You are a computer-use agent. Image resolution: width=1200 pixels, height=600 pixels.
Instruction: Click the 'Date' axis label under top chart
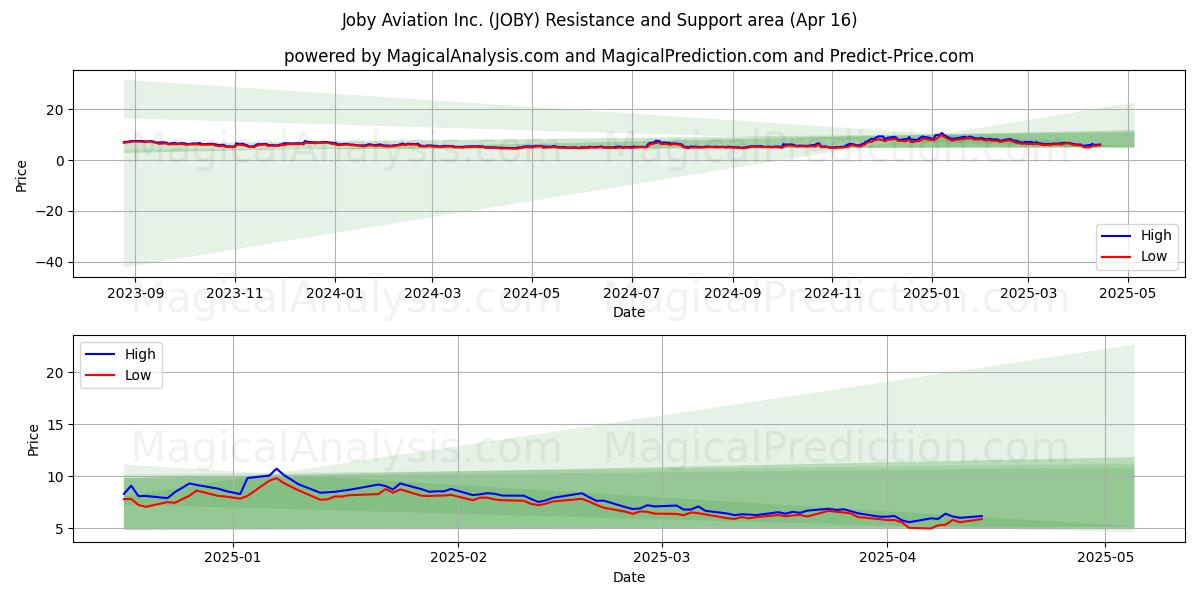coord(628,312)
